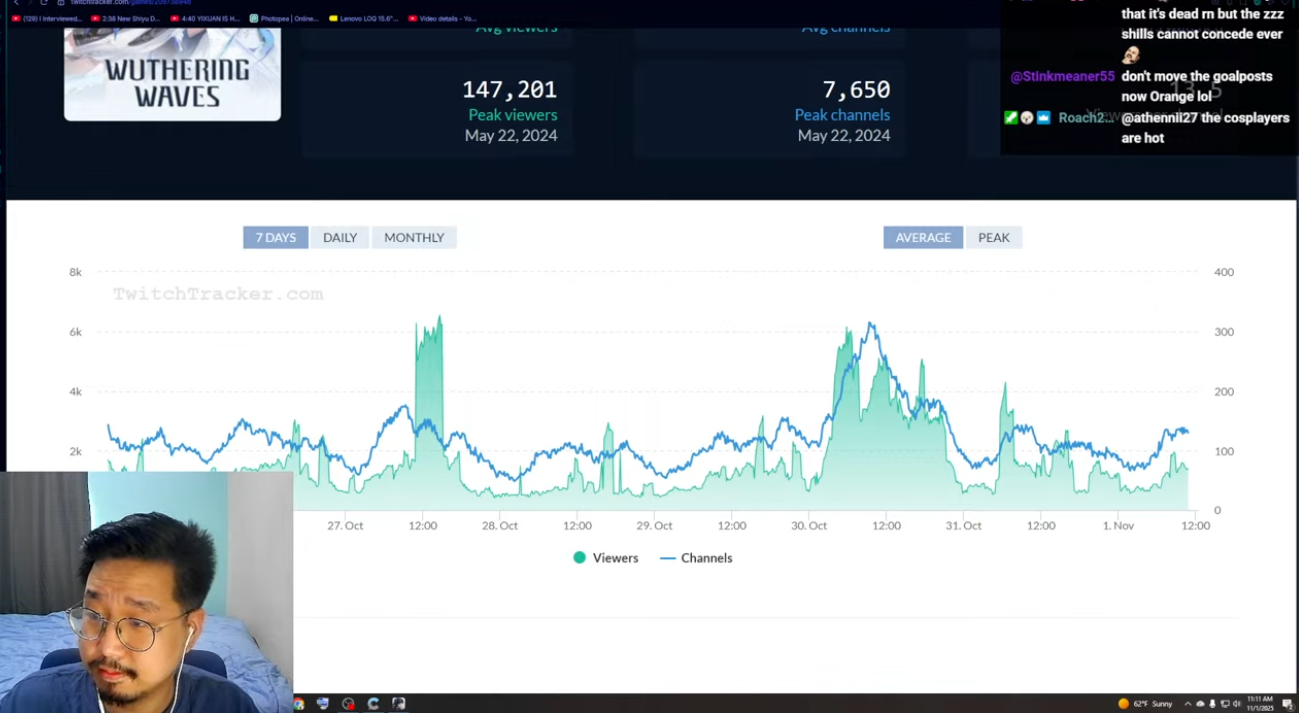Open the volume speaker tray icon
Viewport: 1299px width, 713px height.
pyautogui.click(x=1237, y=704)
